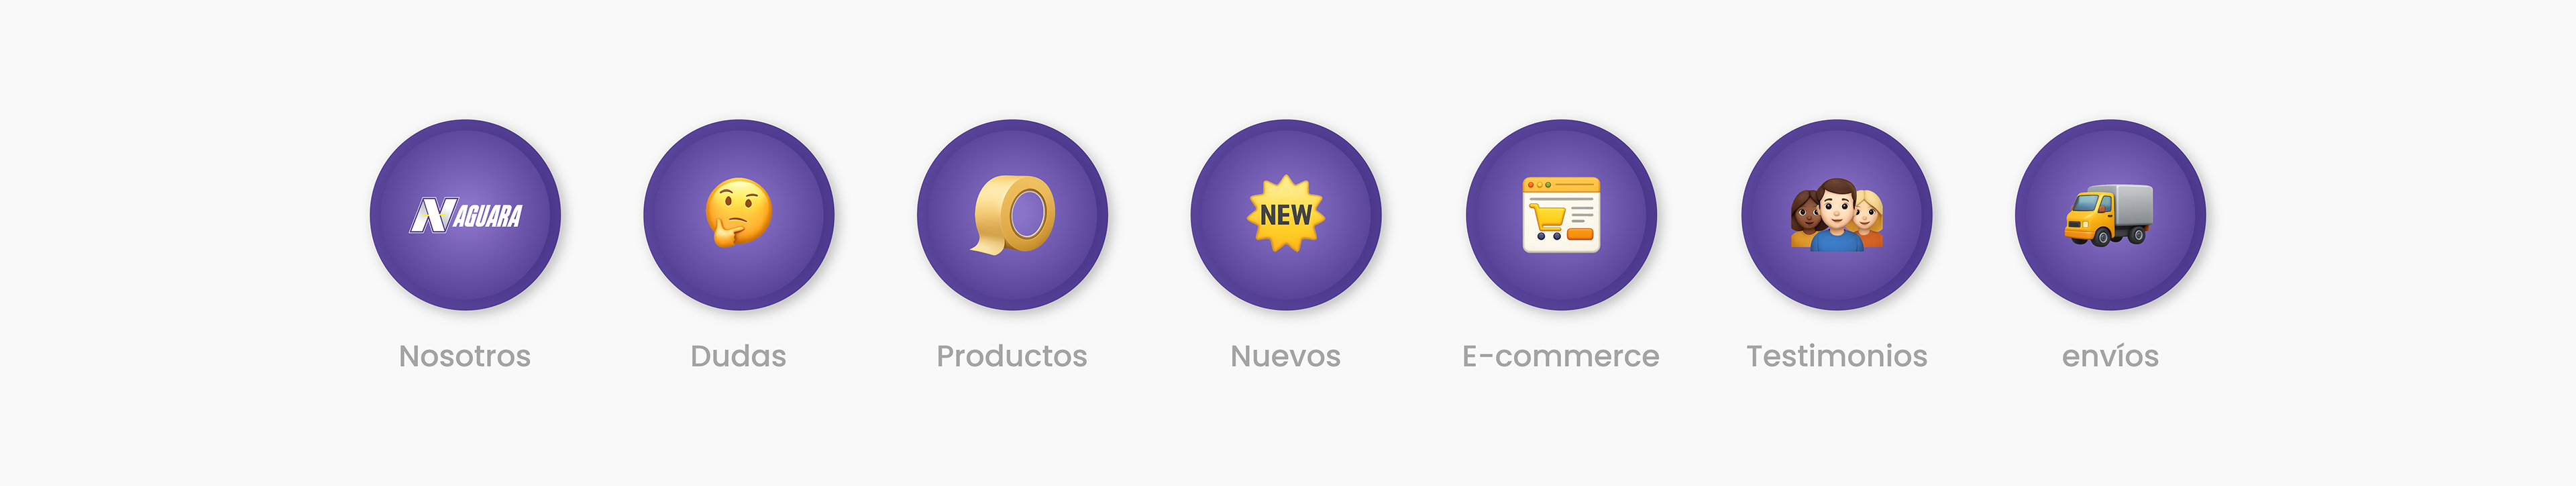Select the masking tape roll icon
This screenshot has width=2576, height=486.
1012,215
